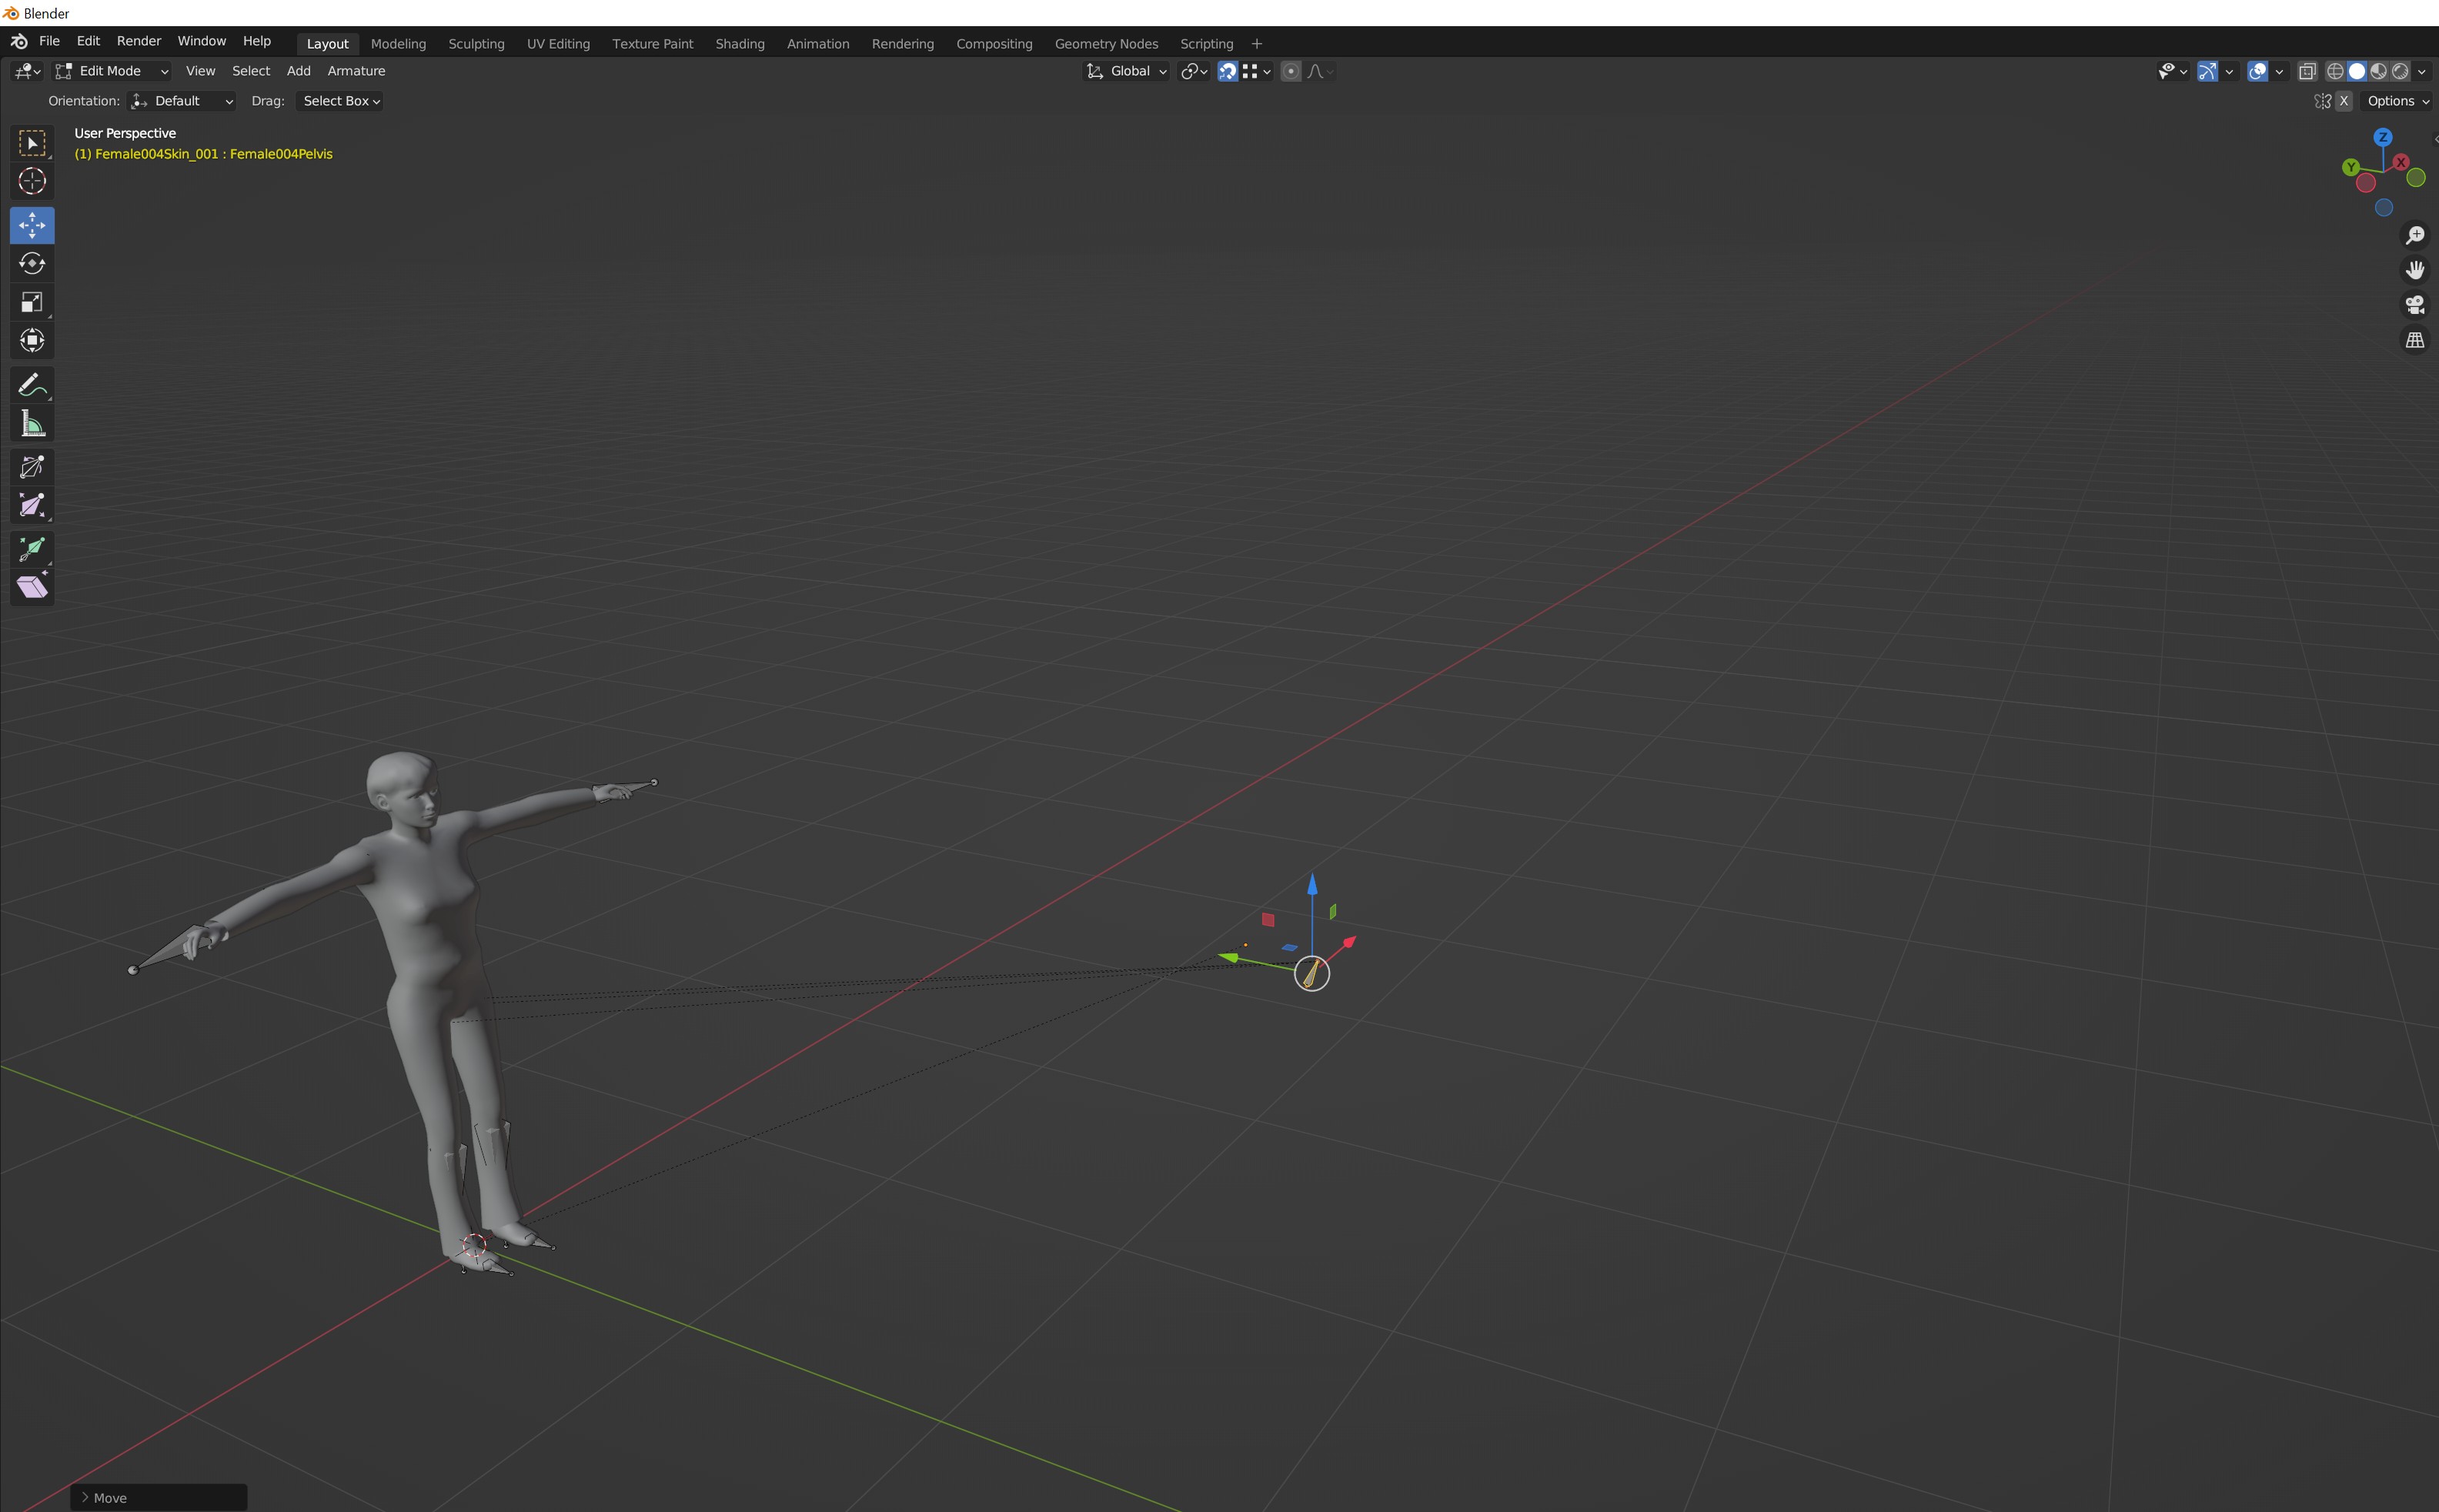The image size is (2439, 1512).
Task: Open shading options dropdown arrow
Action: pos(2421,71)
